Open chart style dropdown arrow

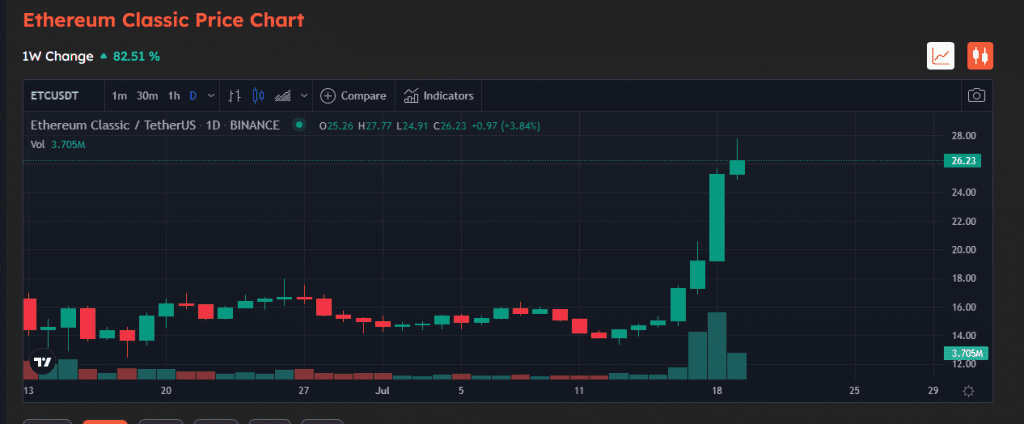304,96
